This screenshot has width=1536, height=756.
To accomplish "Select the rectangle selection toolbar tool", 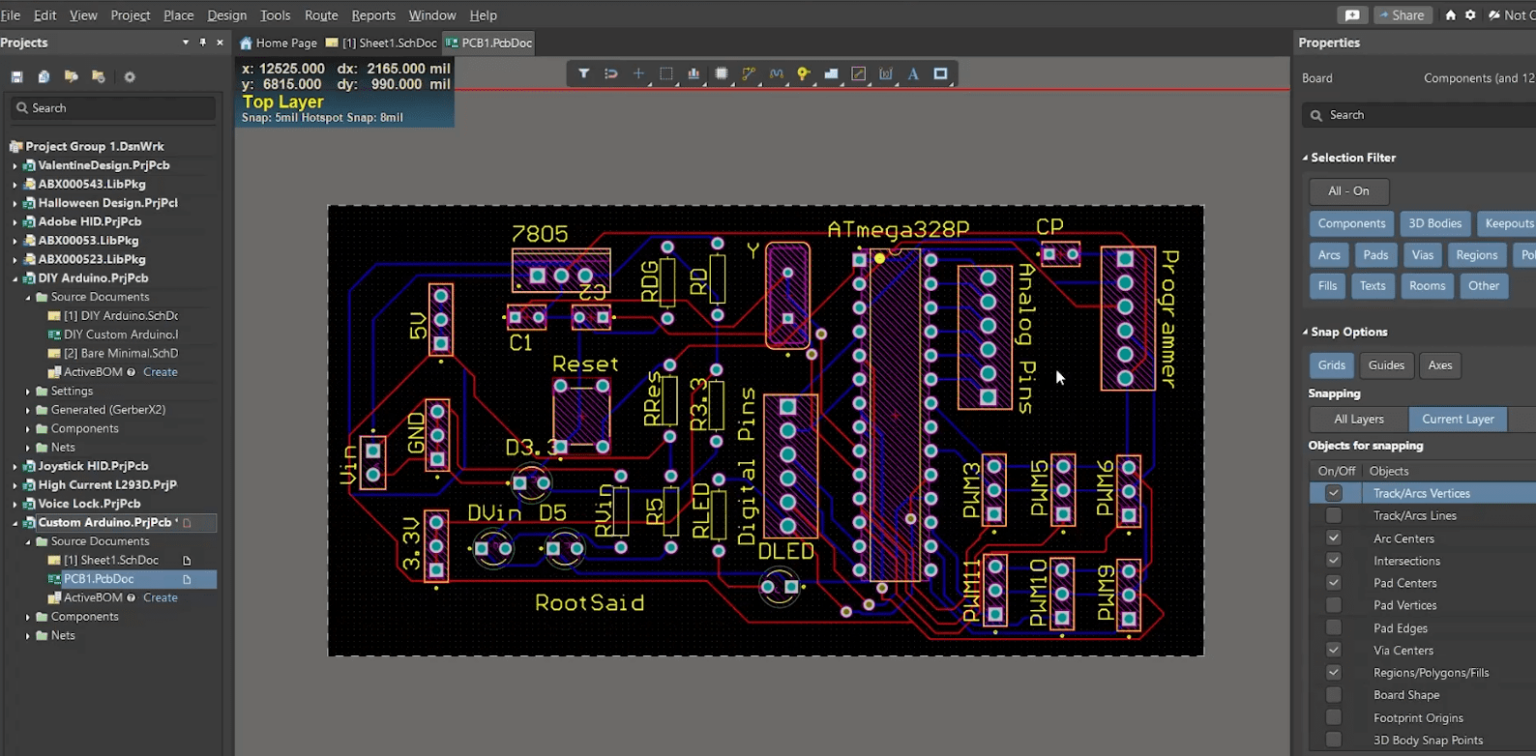I will click(x=665, y=73).
